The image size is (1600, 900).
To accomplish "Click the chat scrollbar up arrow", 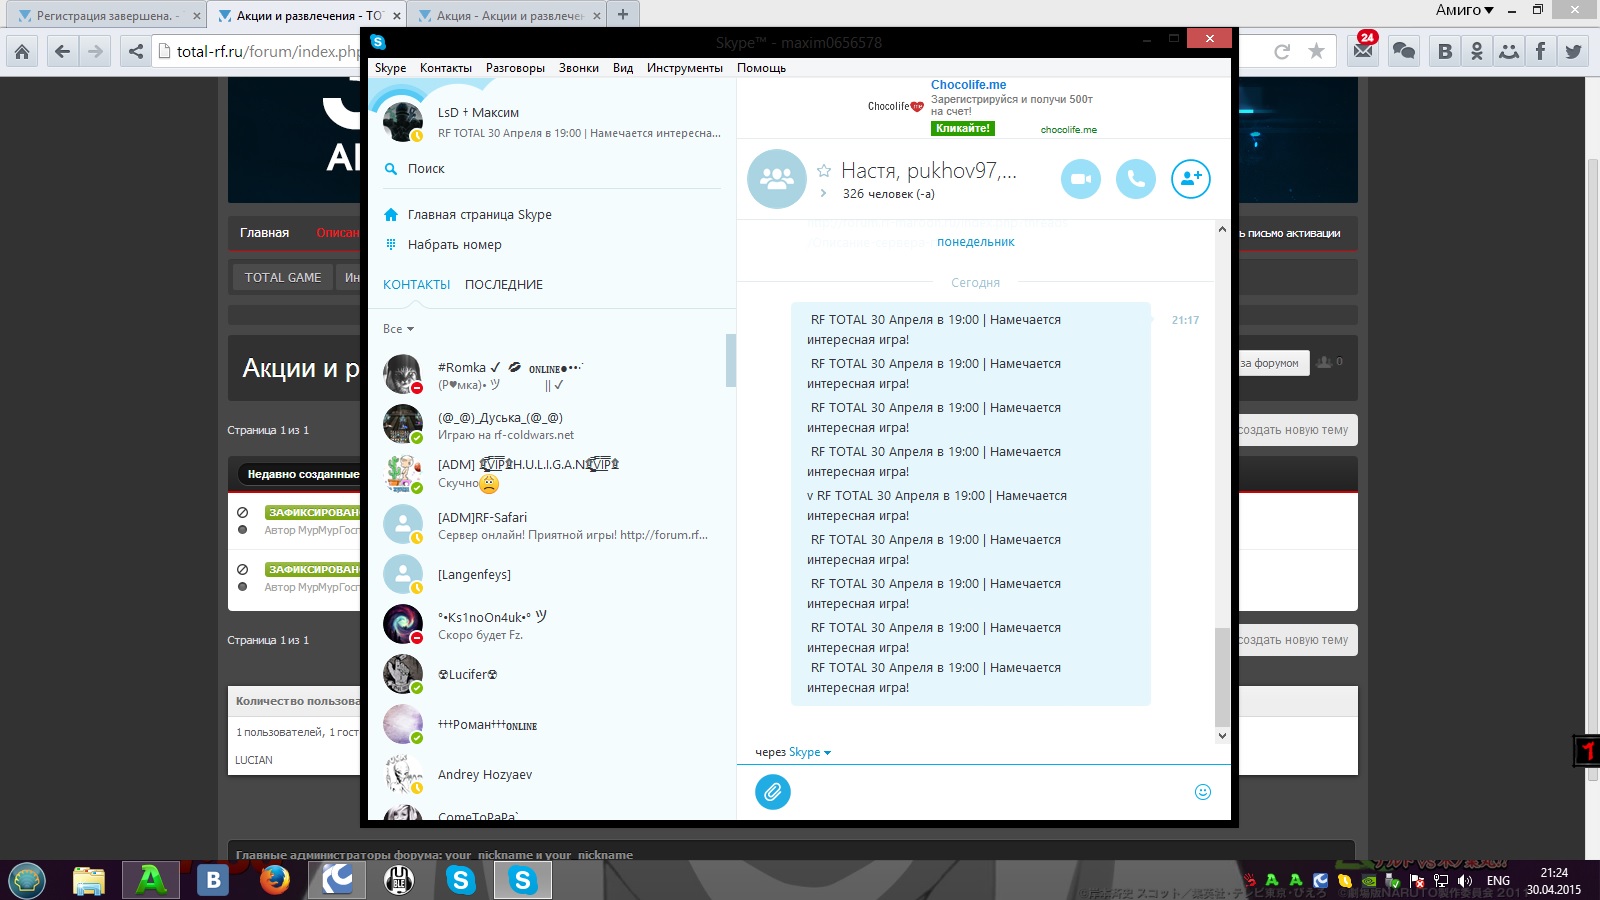I will 1222,229.
